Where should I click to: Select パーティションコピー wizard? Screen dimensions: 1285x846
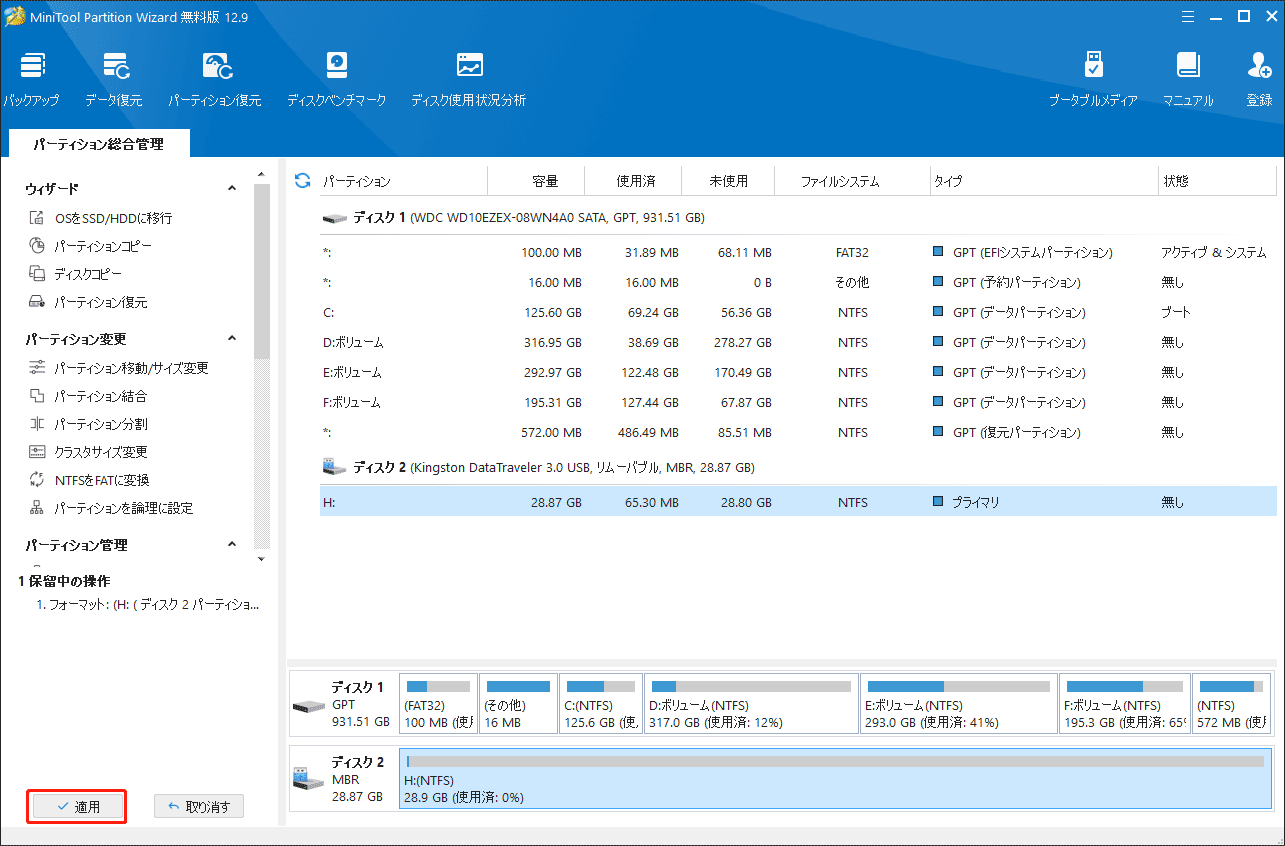[x=90, y=246]
